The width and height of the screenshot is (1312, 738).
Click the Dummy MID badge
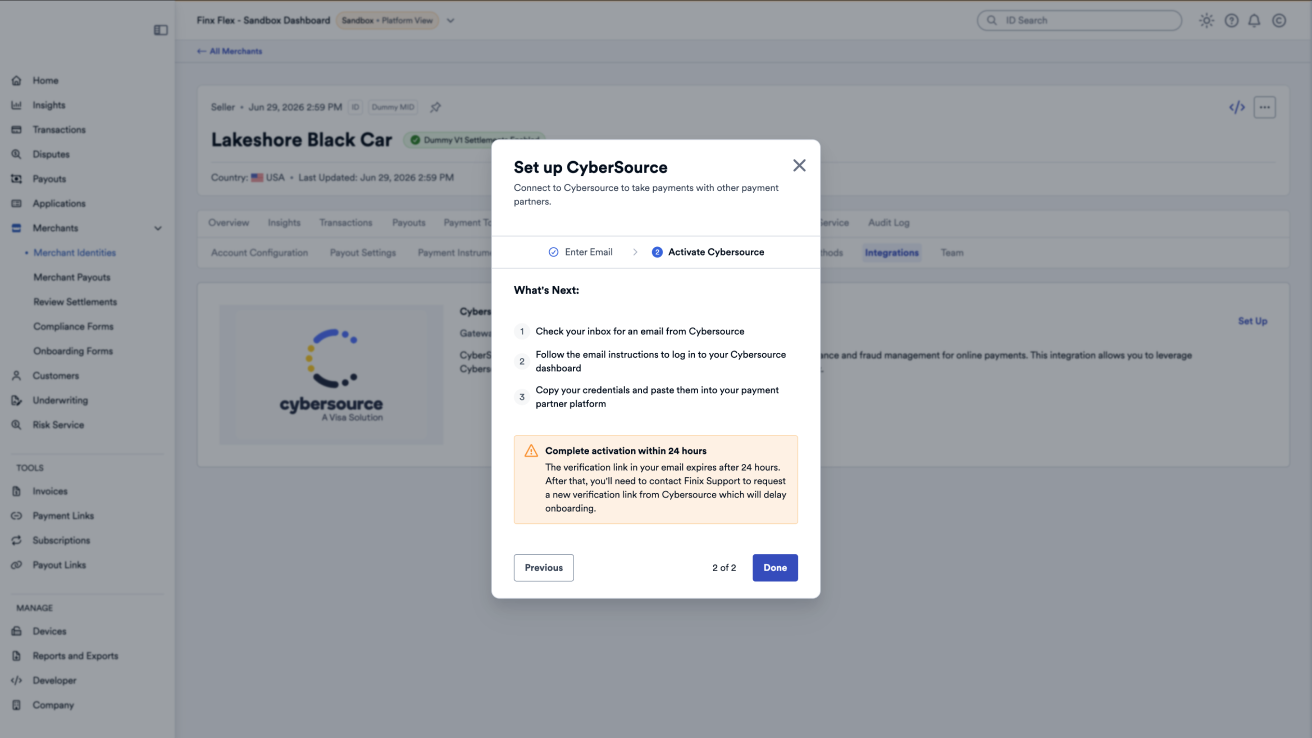[x=392, y=107]
